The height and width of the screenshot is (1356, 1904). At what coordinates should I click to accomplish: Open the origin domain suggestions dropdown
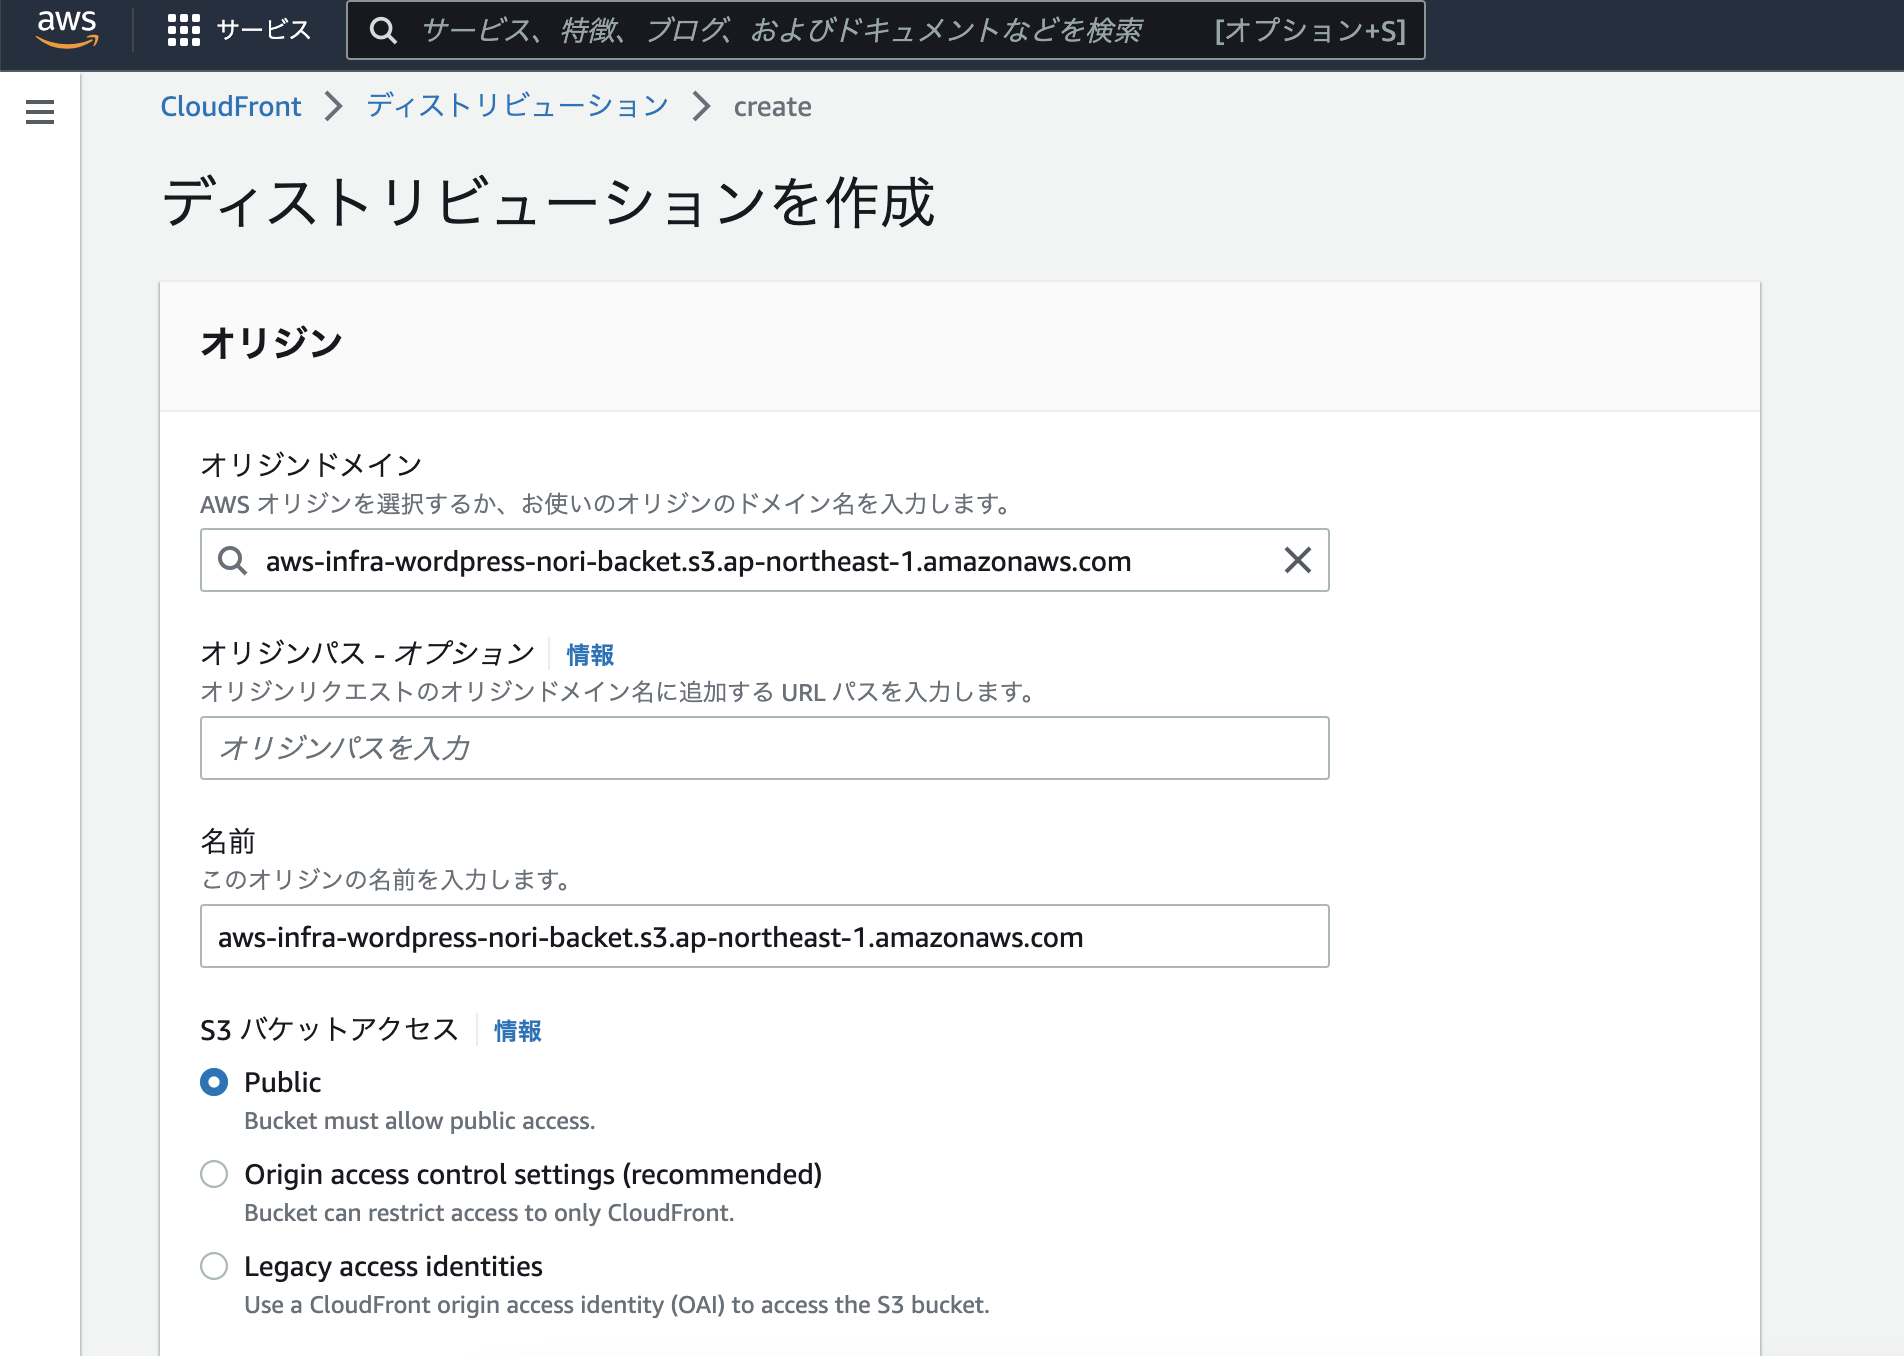coord(700,561)
